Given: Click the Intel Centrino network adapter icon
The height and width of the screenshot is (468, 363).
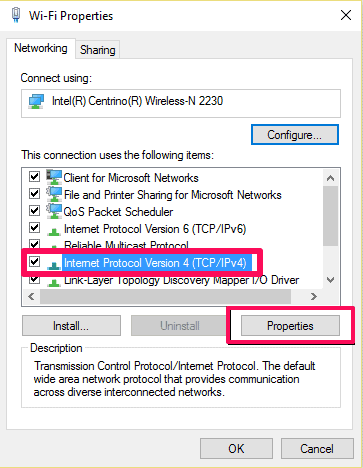Looking at the screenshot, I should tap(36, 101).
